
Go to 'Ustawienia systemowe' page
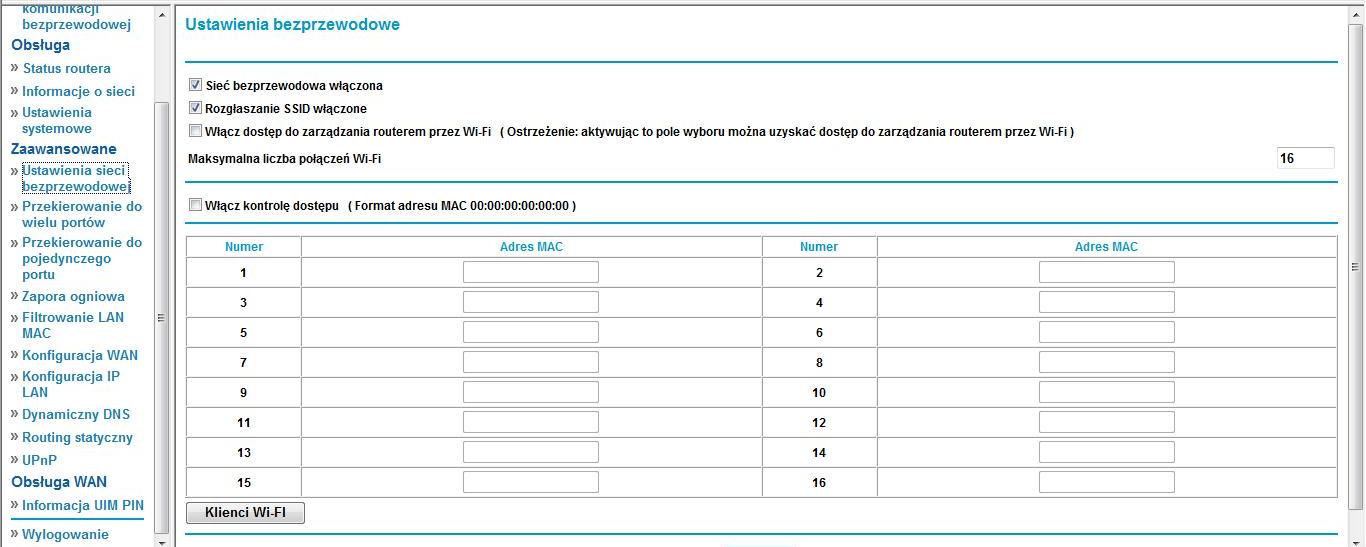(x=57, y=120)
